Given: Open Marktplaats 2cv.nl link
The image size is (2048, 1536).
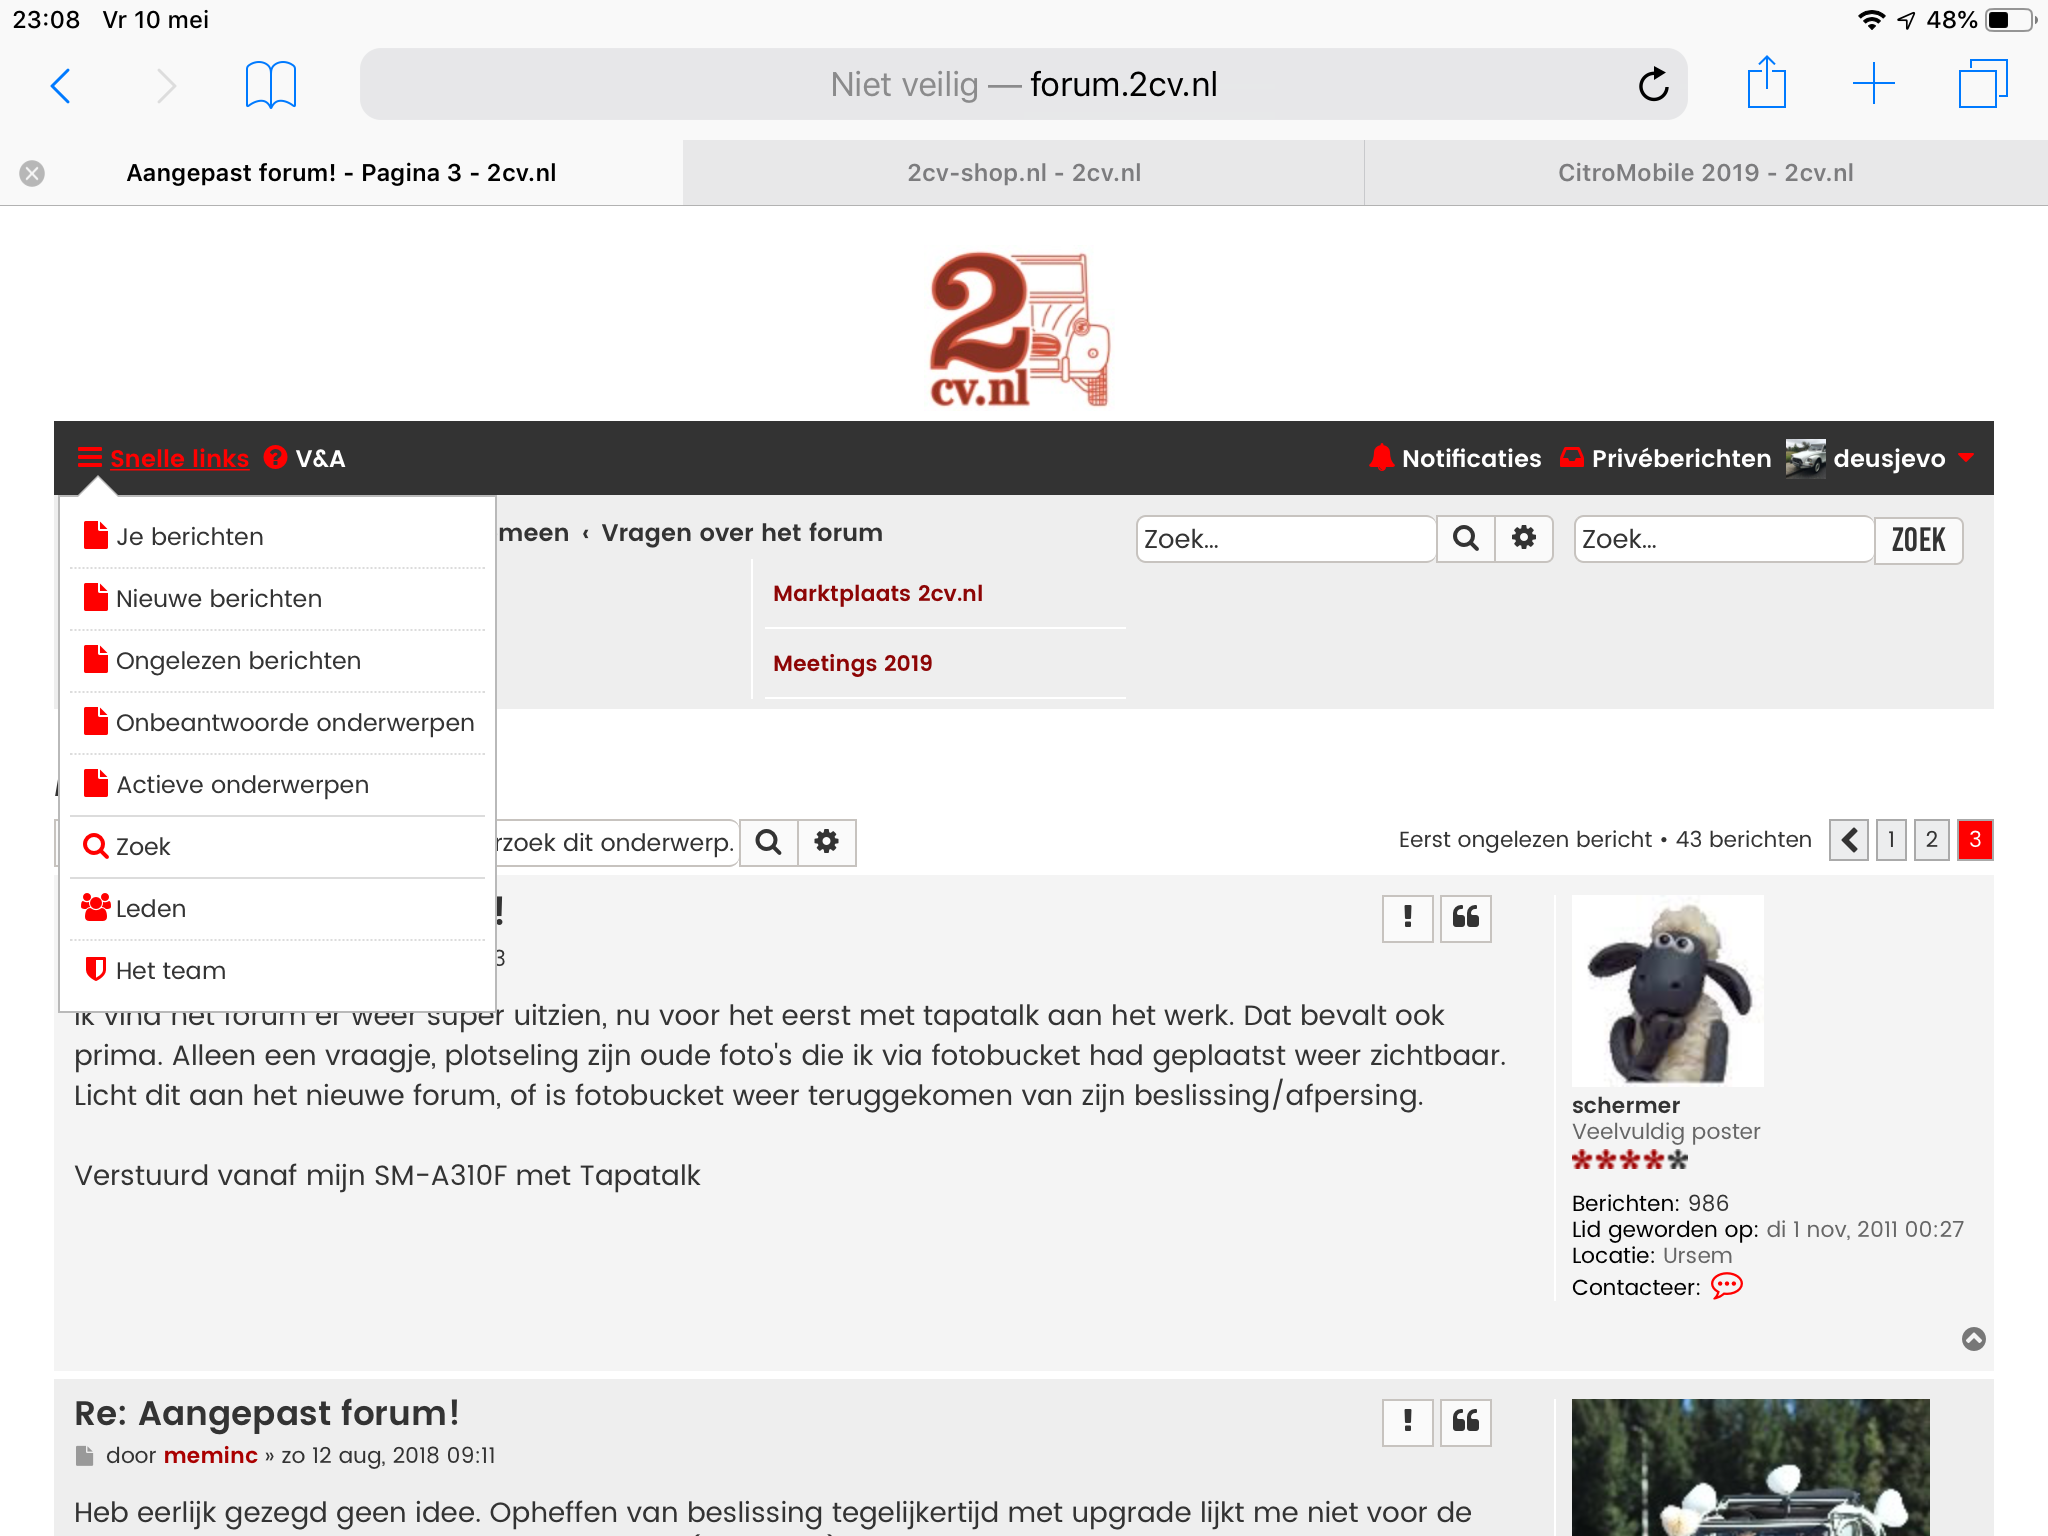Looking at the screenshot, I should [878, 593].
